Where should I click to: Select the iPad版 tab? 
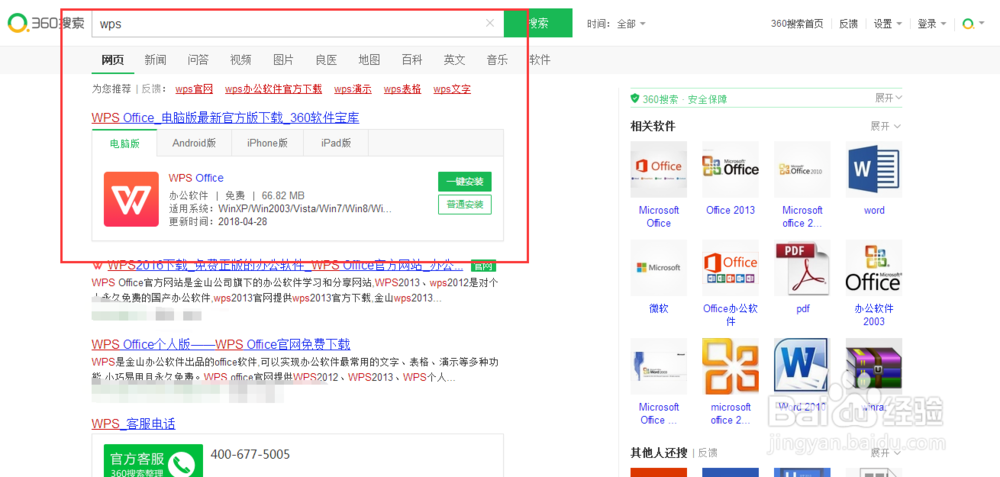[336, 143]
